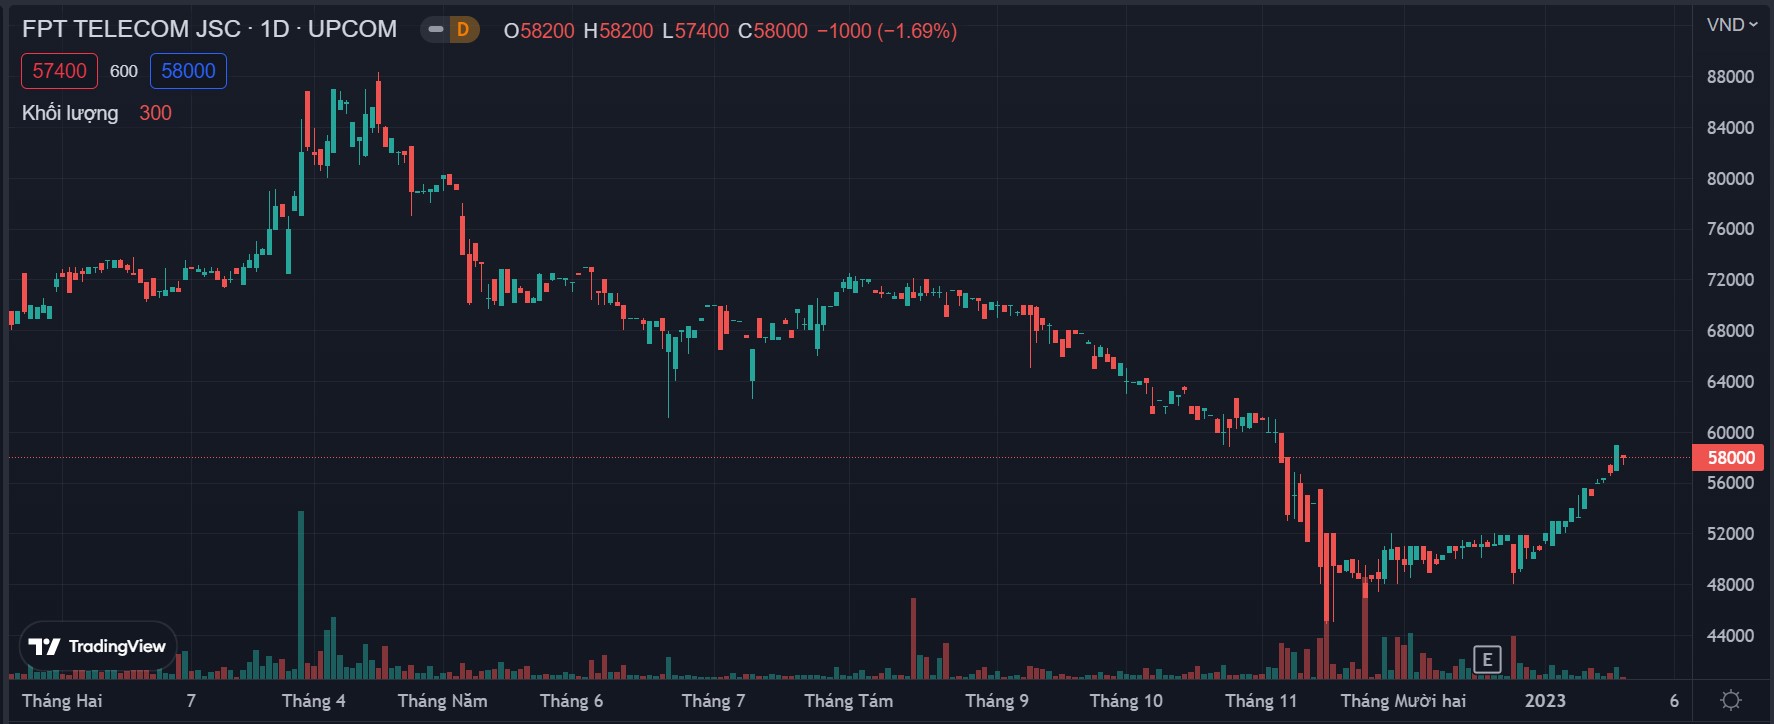Click the closing value C58000

[772, 31]
